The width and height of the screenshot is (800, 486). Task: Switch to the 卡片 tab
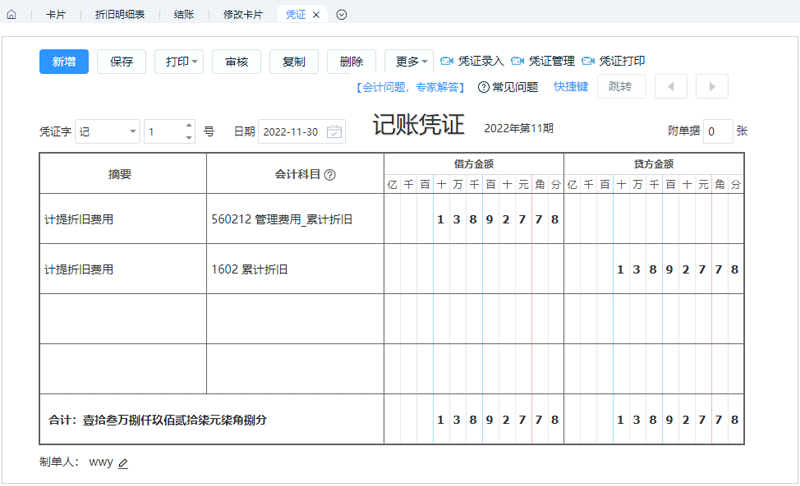[56, 15]
